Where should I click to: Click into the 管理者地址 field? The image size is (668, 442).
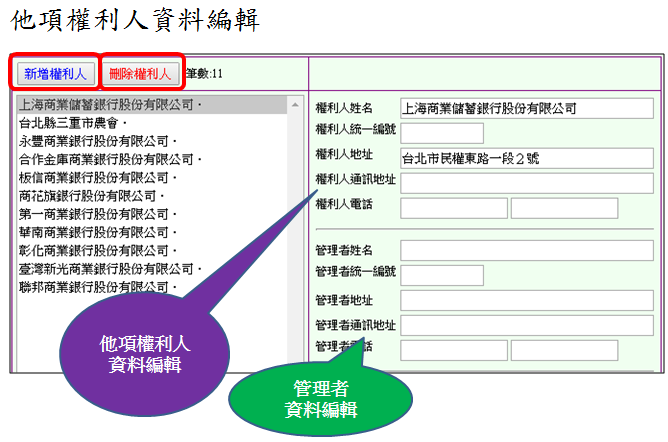point(527,301)
